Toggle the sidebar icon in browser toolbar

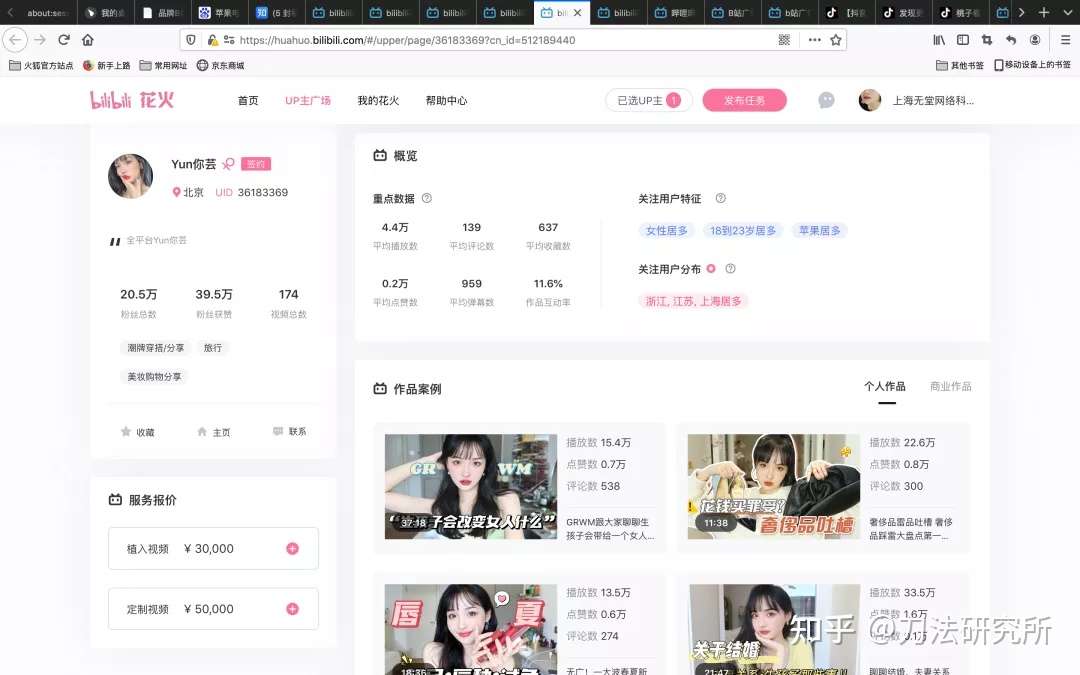tap(963, 40)
